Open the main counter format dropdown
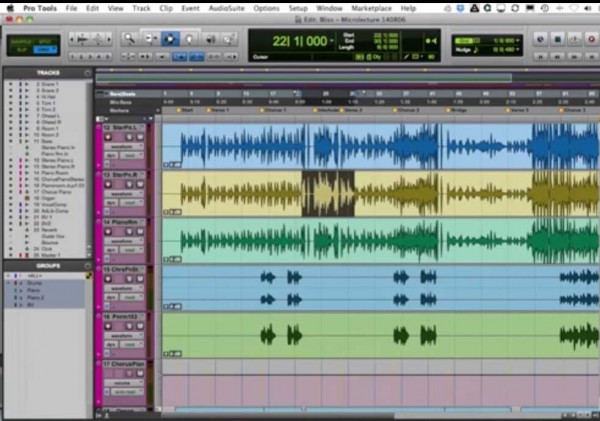The height and width of the screenshot is (421, 600). pos(332,41)
